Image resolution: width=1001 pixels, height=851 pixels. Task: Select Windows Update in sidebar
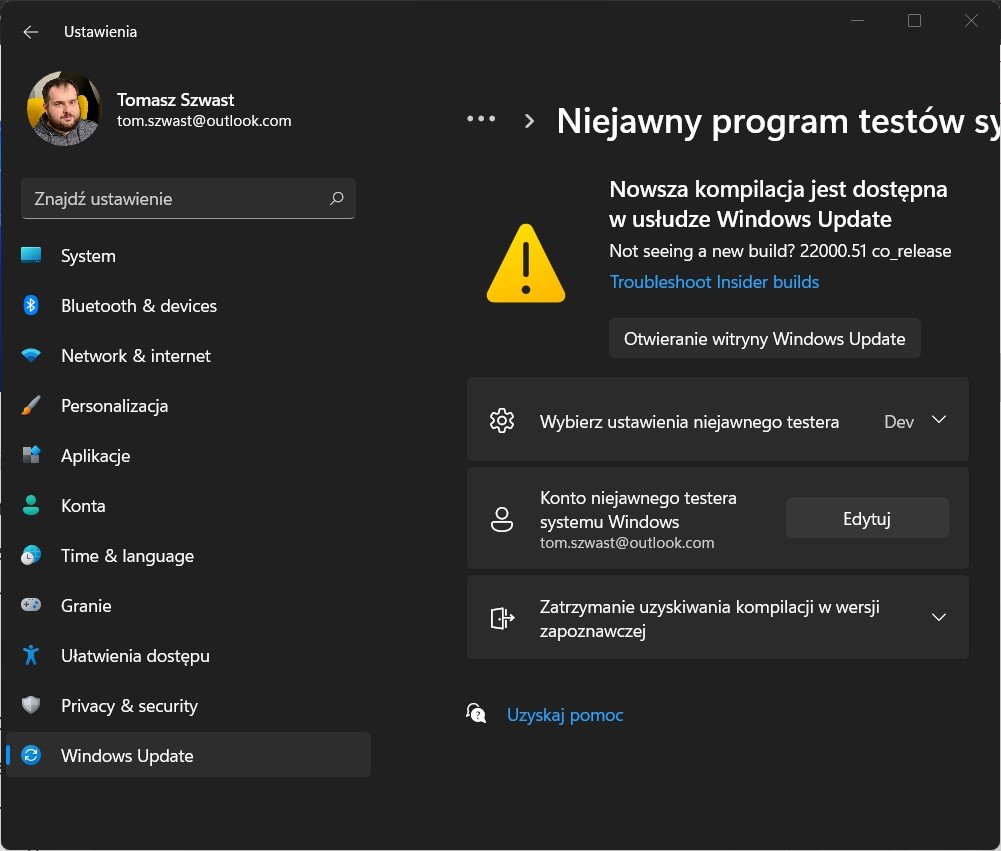(188, 755)
